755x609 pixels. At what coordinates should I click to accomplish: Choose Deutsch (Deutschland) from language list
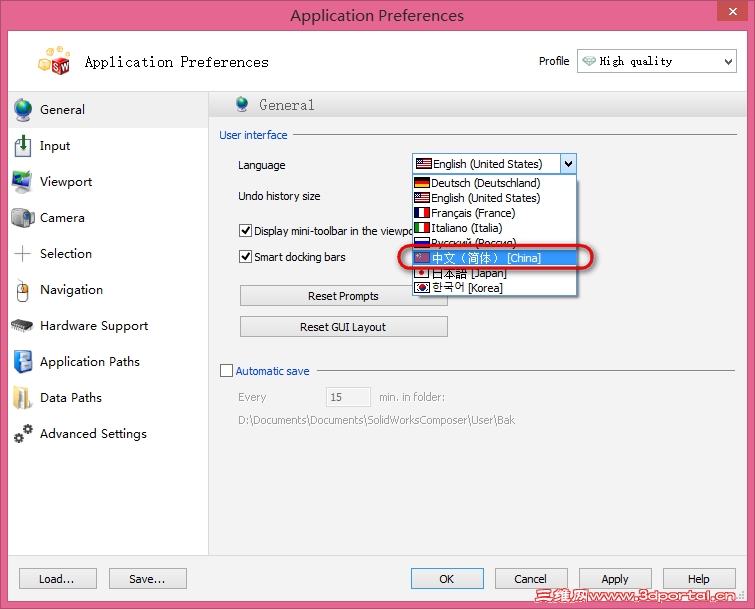(x=485, y=183)
